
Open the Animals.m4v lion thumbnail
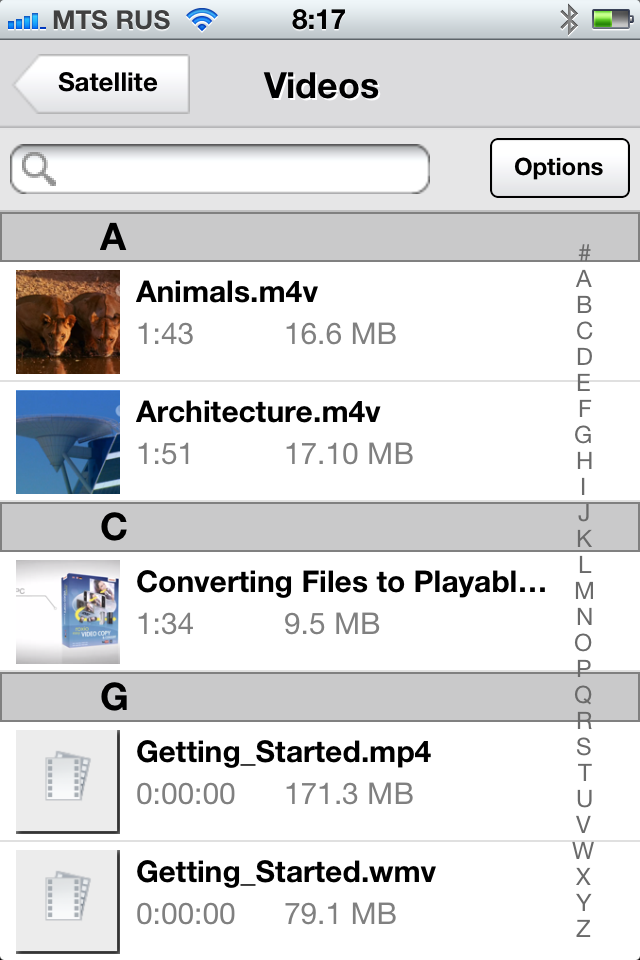(68, 321)
